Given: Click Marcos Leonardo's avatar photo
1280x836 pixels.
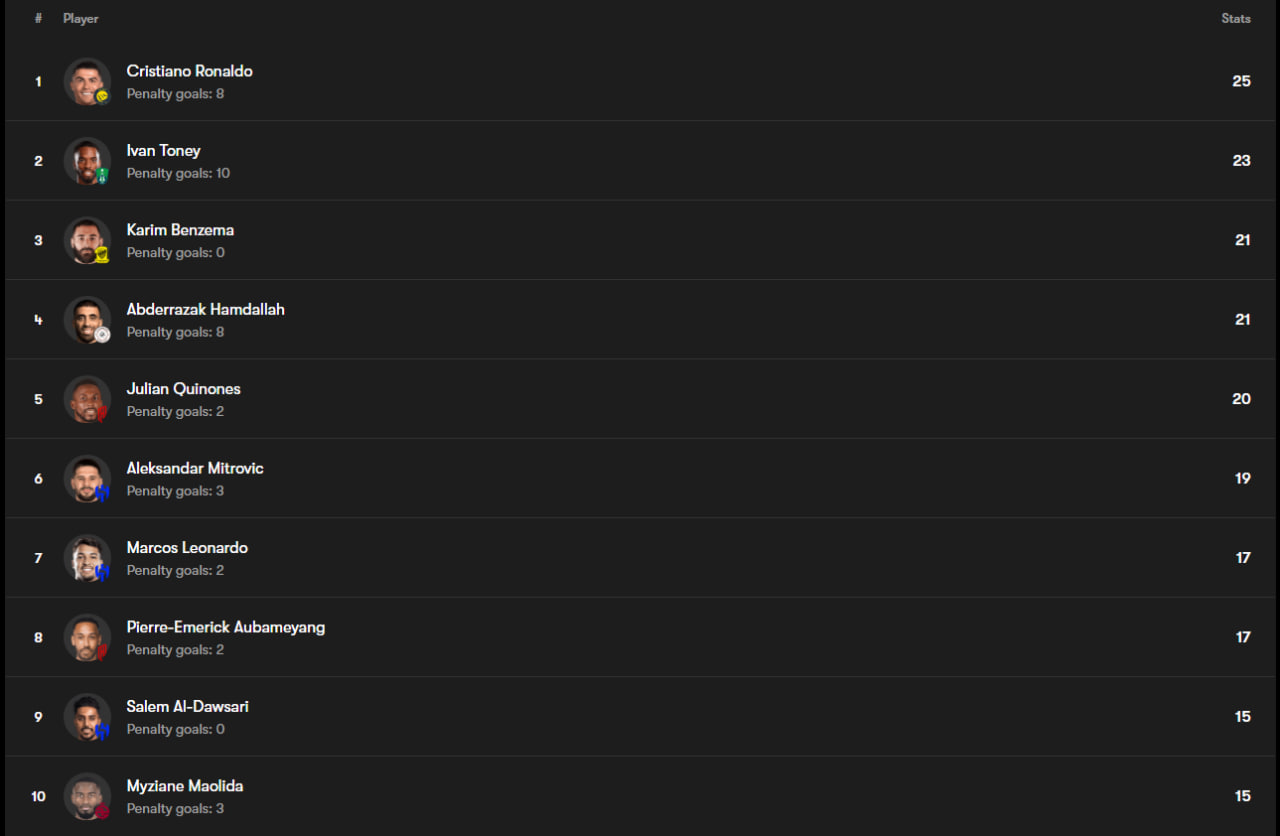Looking at the screenshot, I should coord(87,558).
